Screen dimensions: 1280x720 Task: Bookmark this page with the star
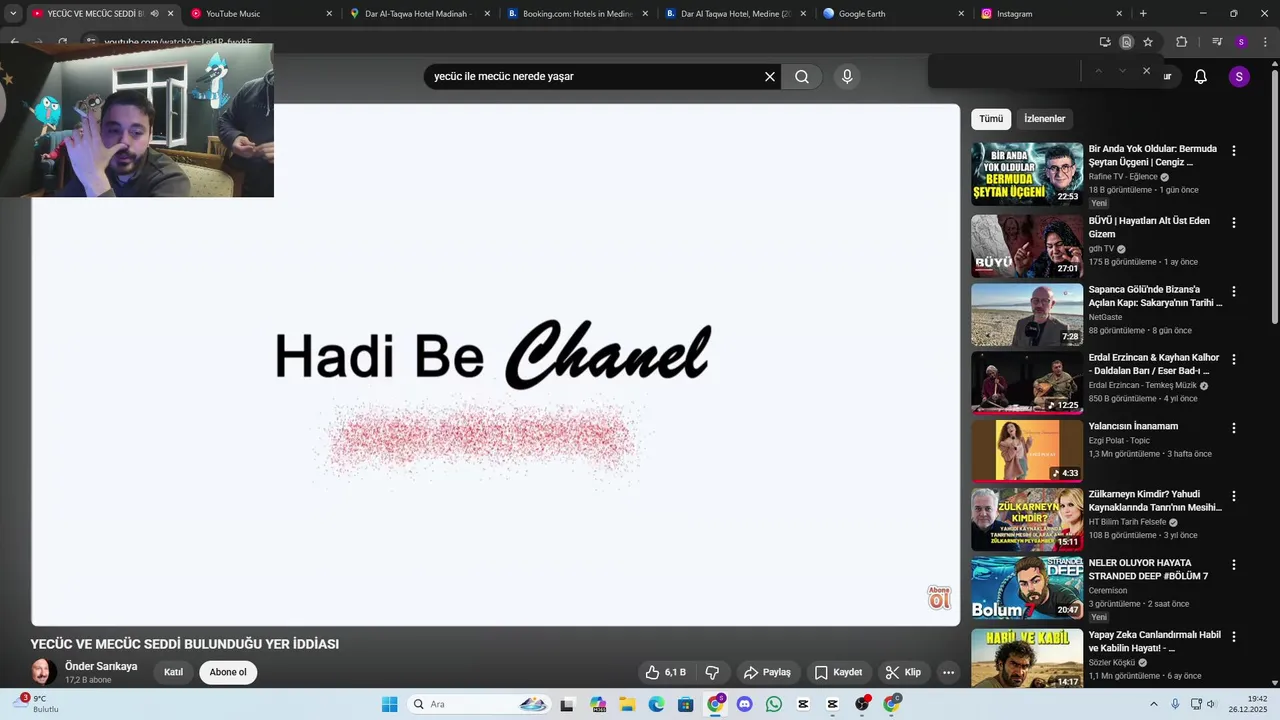1148,42
